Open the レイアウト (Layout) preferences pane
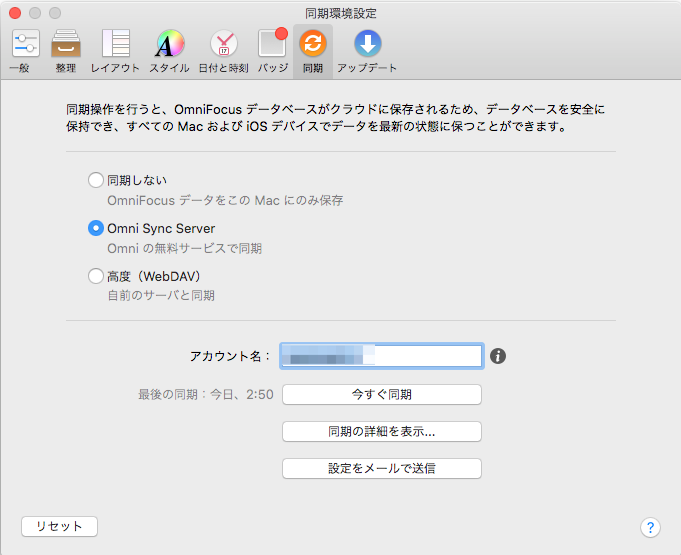This screenshot has width=681, height=555. coord(115,51)
